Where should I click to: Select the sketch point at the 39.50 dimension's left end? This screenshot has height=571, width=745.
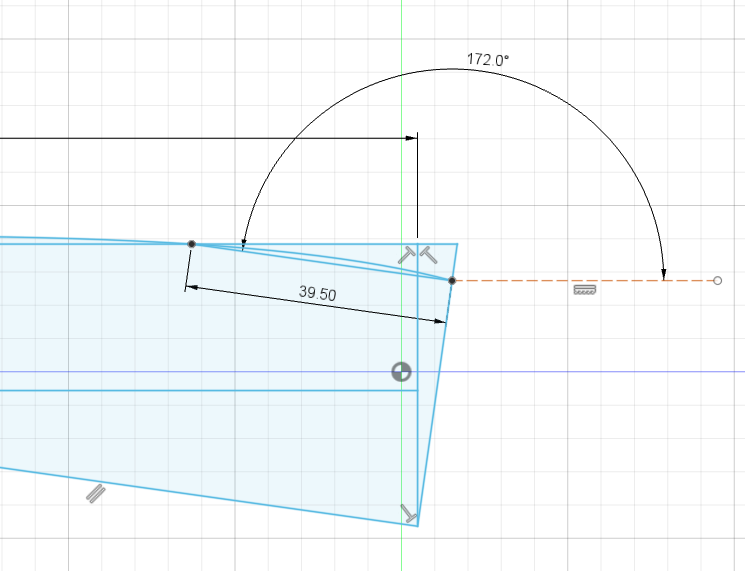pyautogui.click(x=191, y=244)
